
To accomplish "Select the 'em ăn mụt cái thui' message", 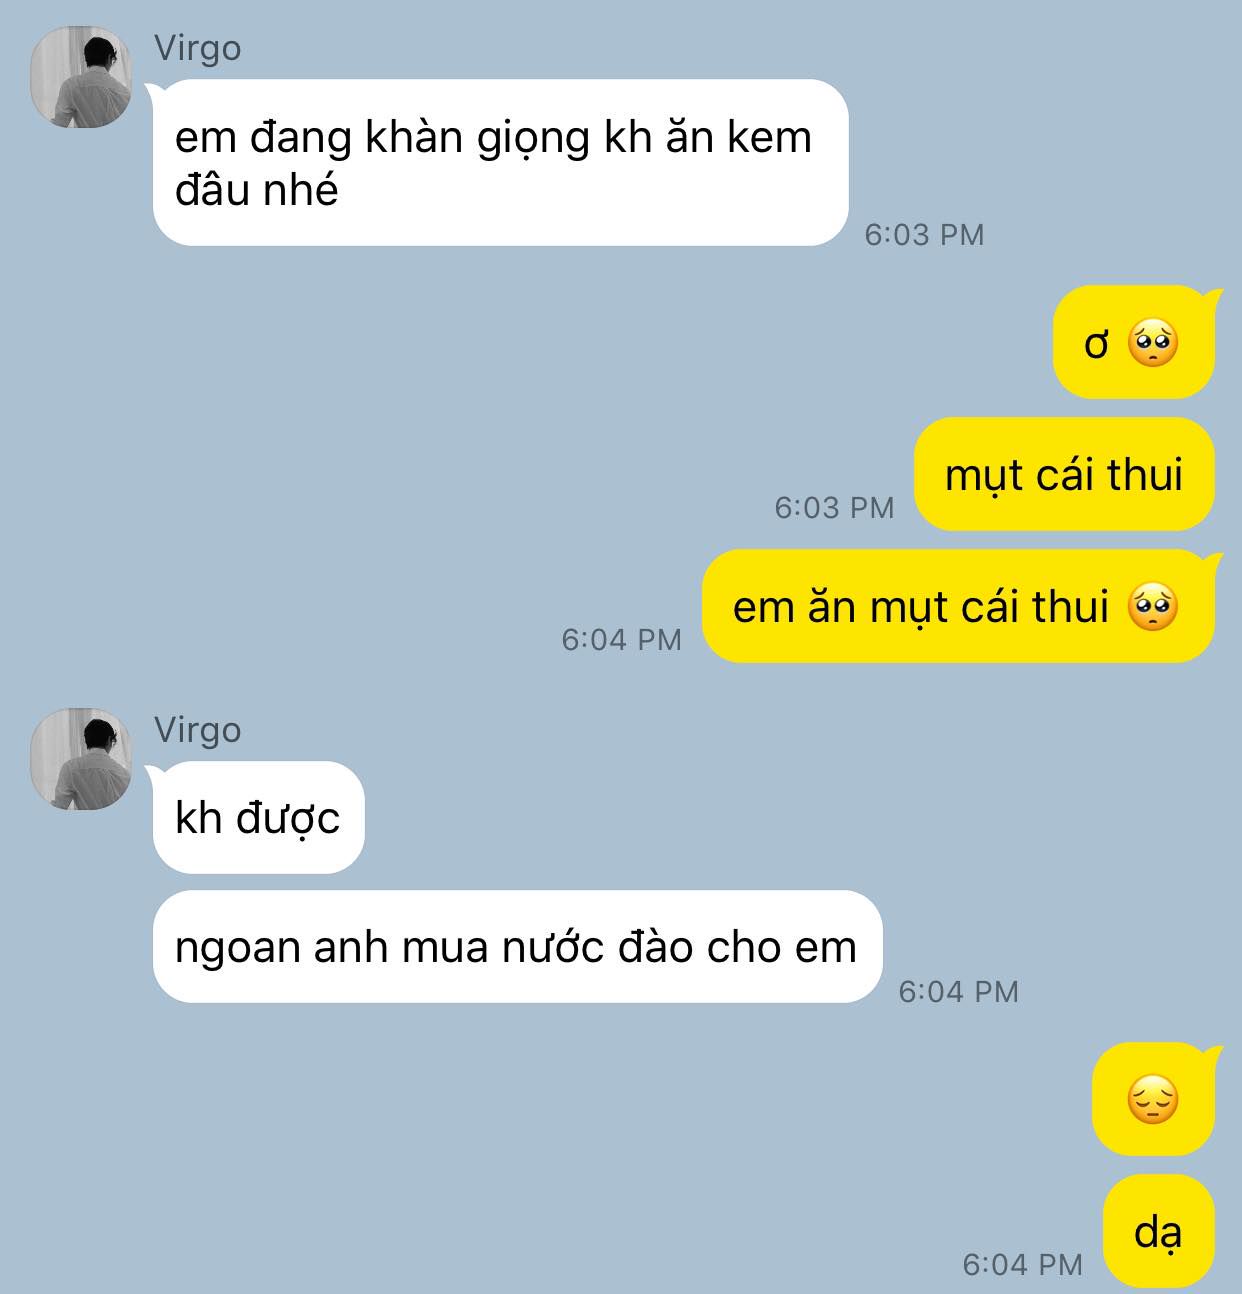I will click(x=958, y=607).
